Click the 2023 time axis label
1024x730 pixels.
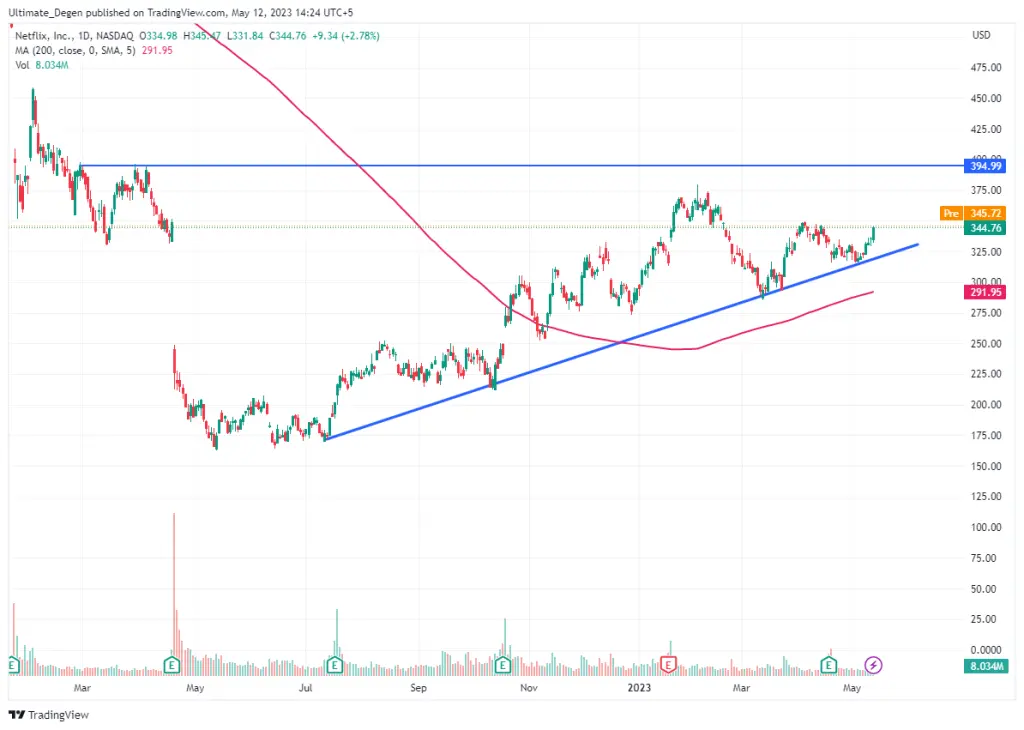click(x=639, y=688)
